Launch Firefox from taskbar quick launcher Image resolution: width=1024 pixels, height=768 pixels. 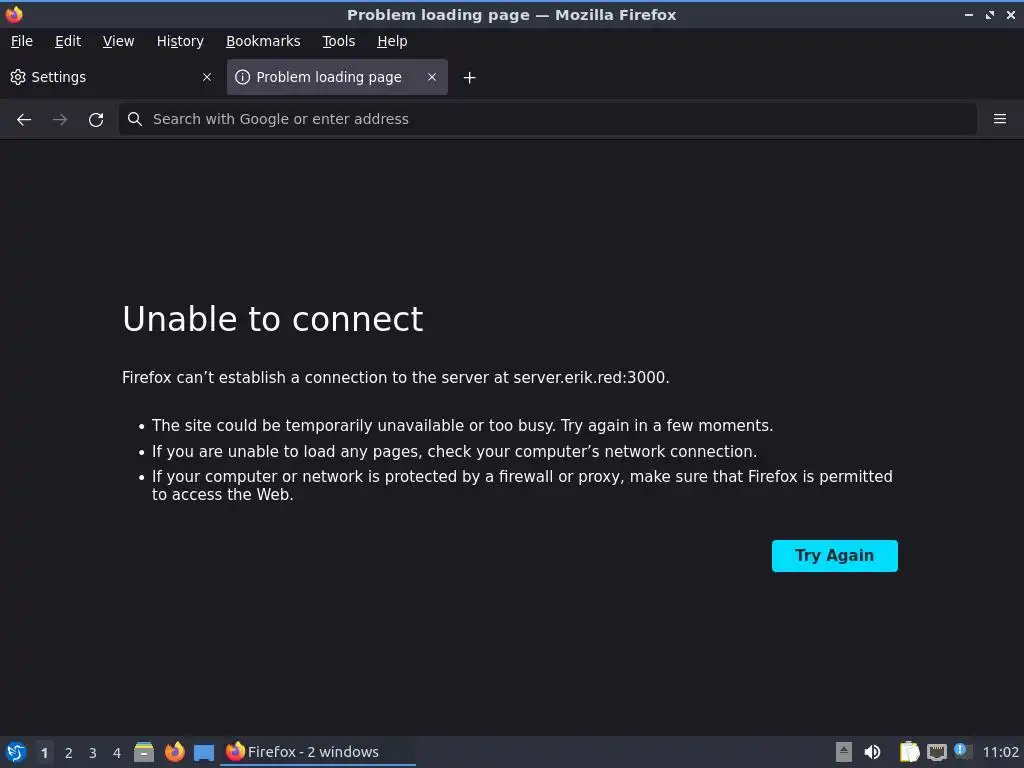tap(174, 752)
